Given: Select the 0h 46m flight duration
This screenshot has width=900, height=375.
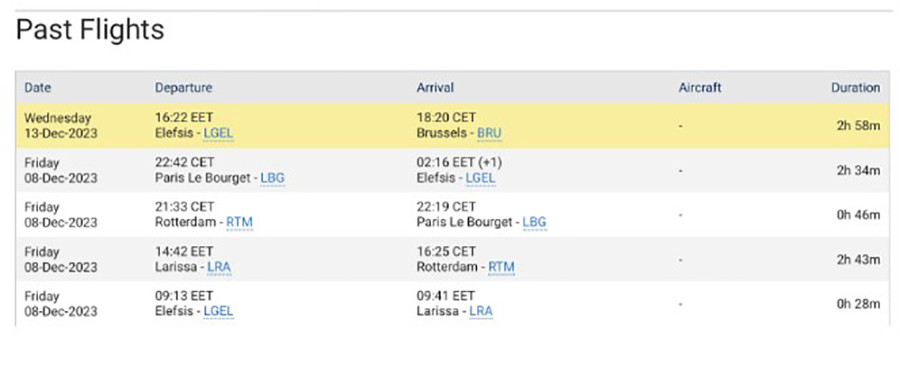Looking at the screenshot, I should click(858, 215).
